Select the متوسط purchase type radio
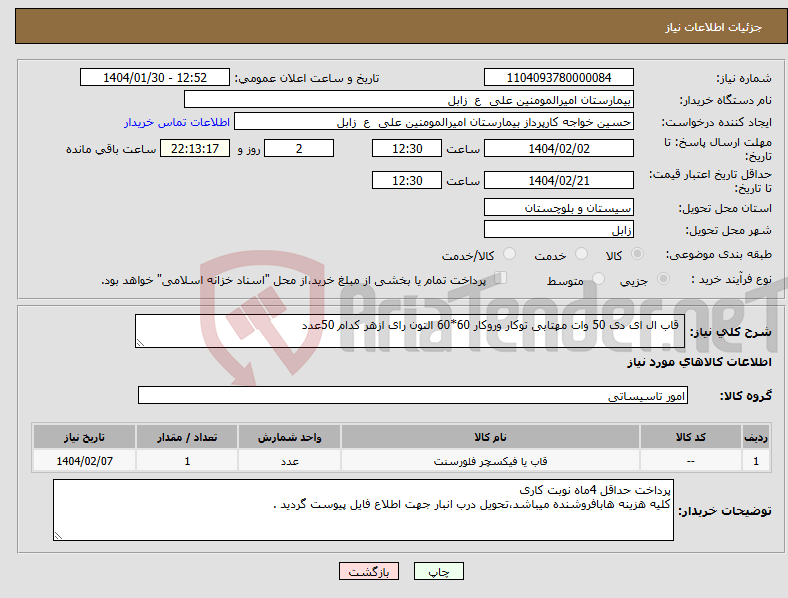Screen dimensions: 788x598 (x=599, y=279)
